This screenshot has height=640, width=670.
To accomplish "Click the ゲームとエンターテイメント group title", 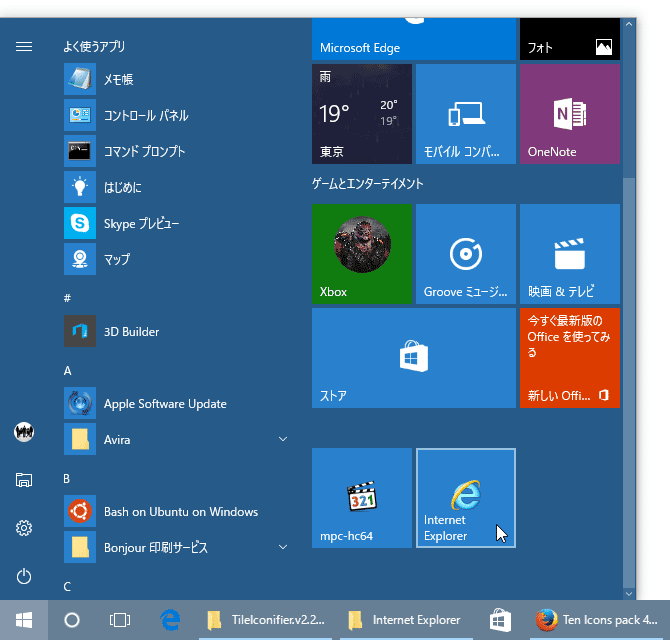I will (x=367, y=184).
